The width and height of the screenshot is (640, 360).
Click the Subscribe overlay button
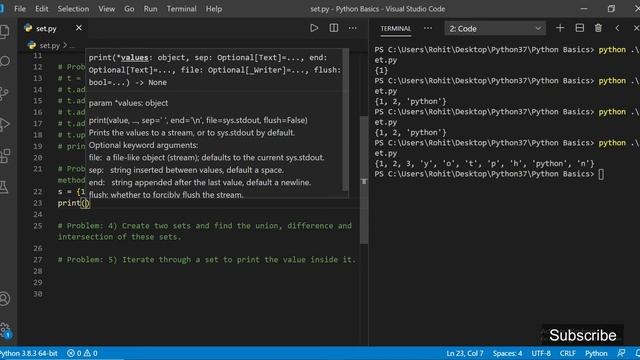click(582, 335)
